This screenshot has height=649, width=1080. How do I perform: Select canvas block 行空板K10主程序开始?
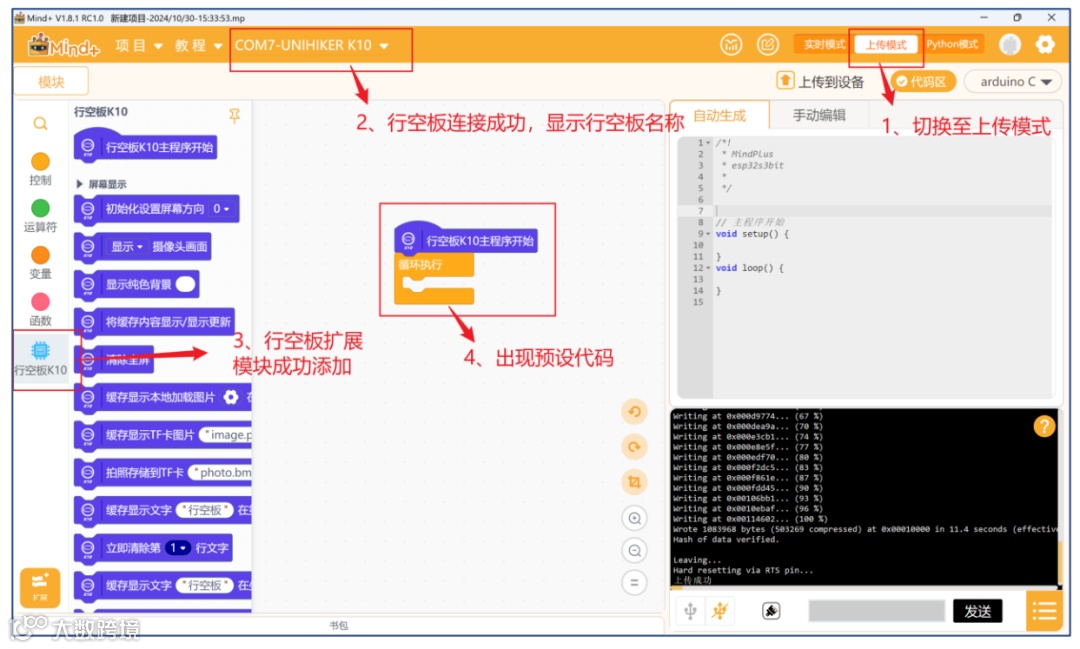click(466, 239)
